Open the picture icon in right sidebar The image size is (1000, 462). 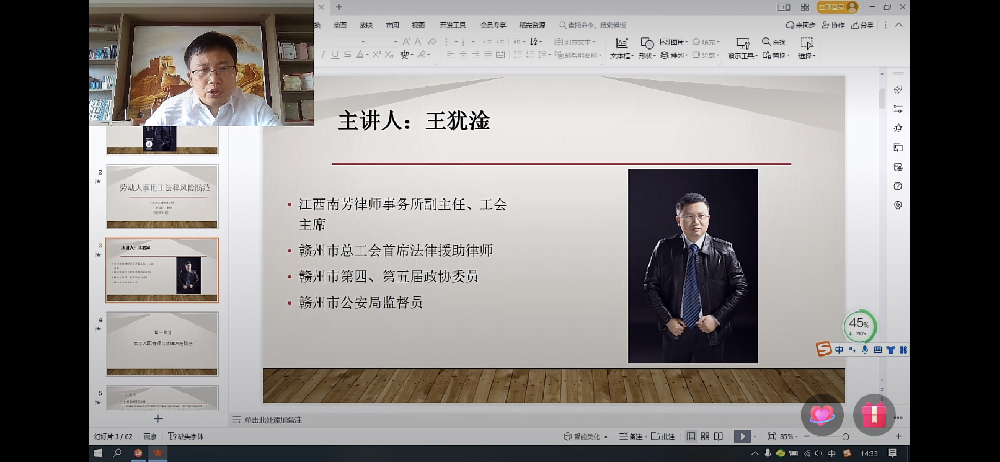898,167
